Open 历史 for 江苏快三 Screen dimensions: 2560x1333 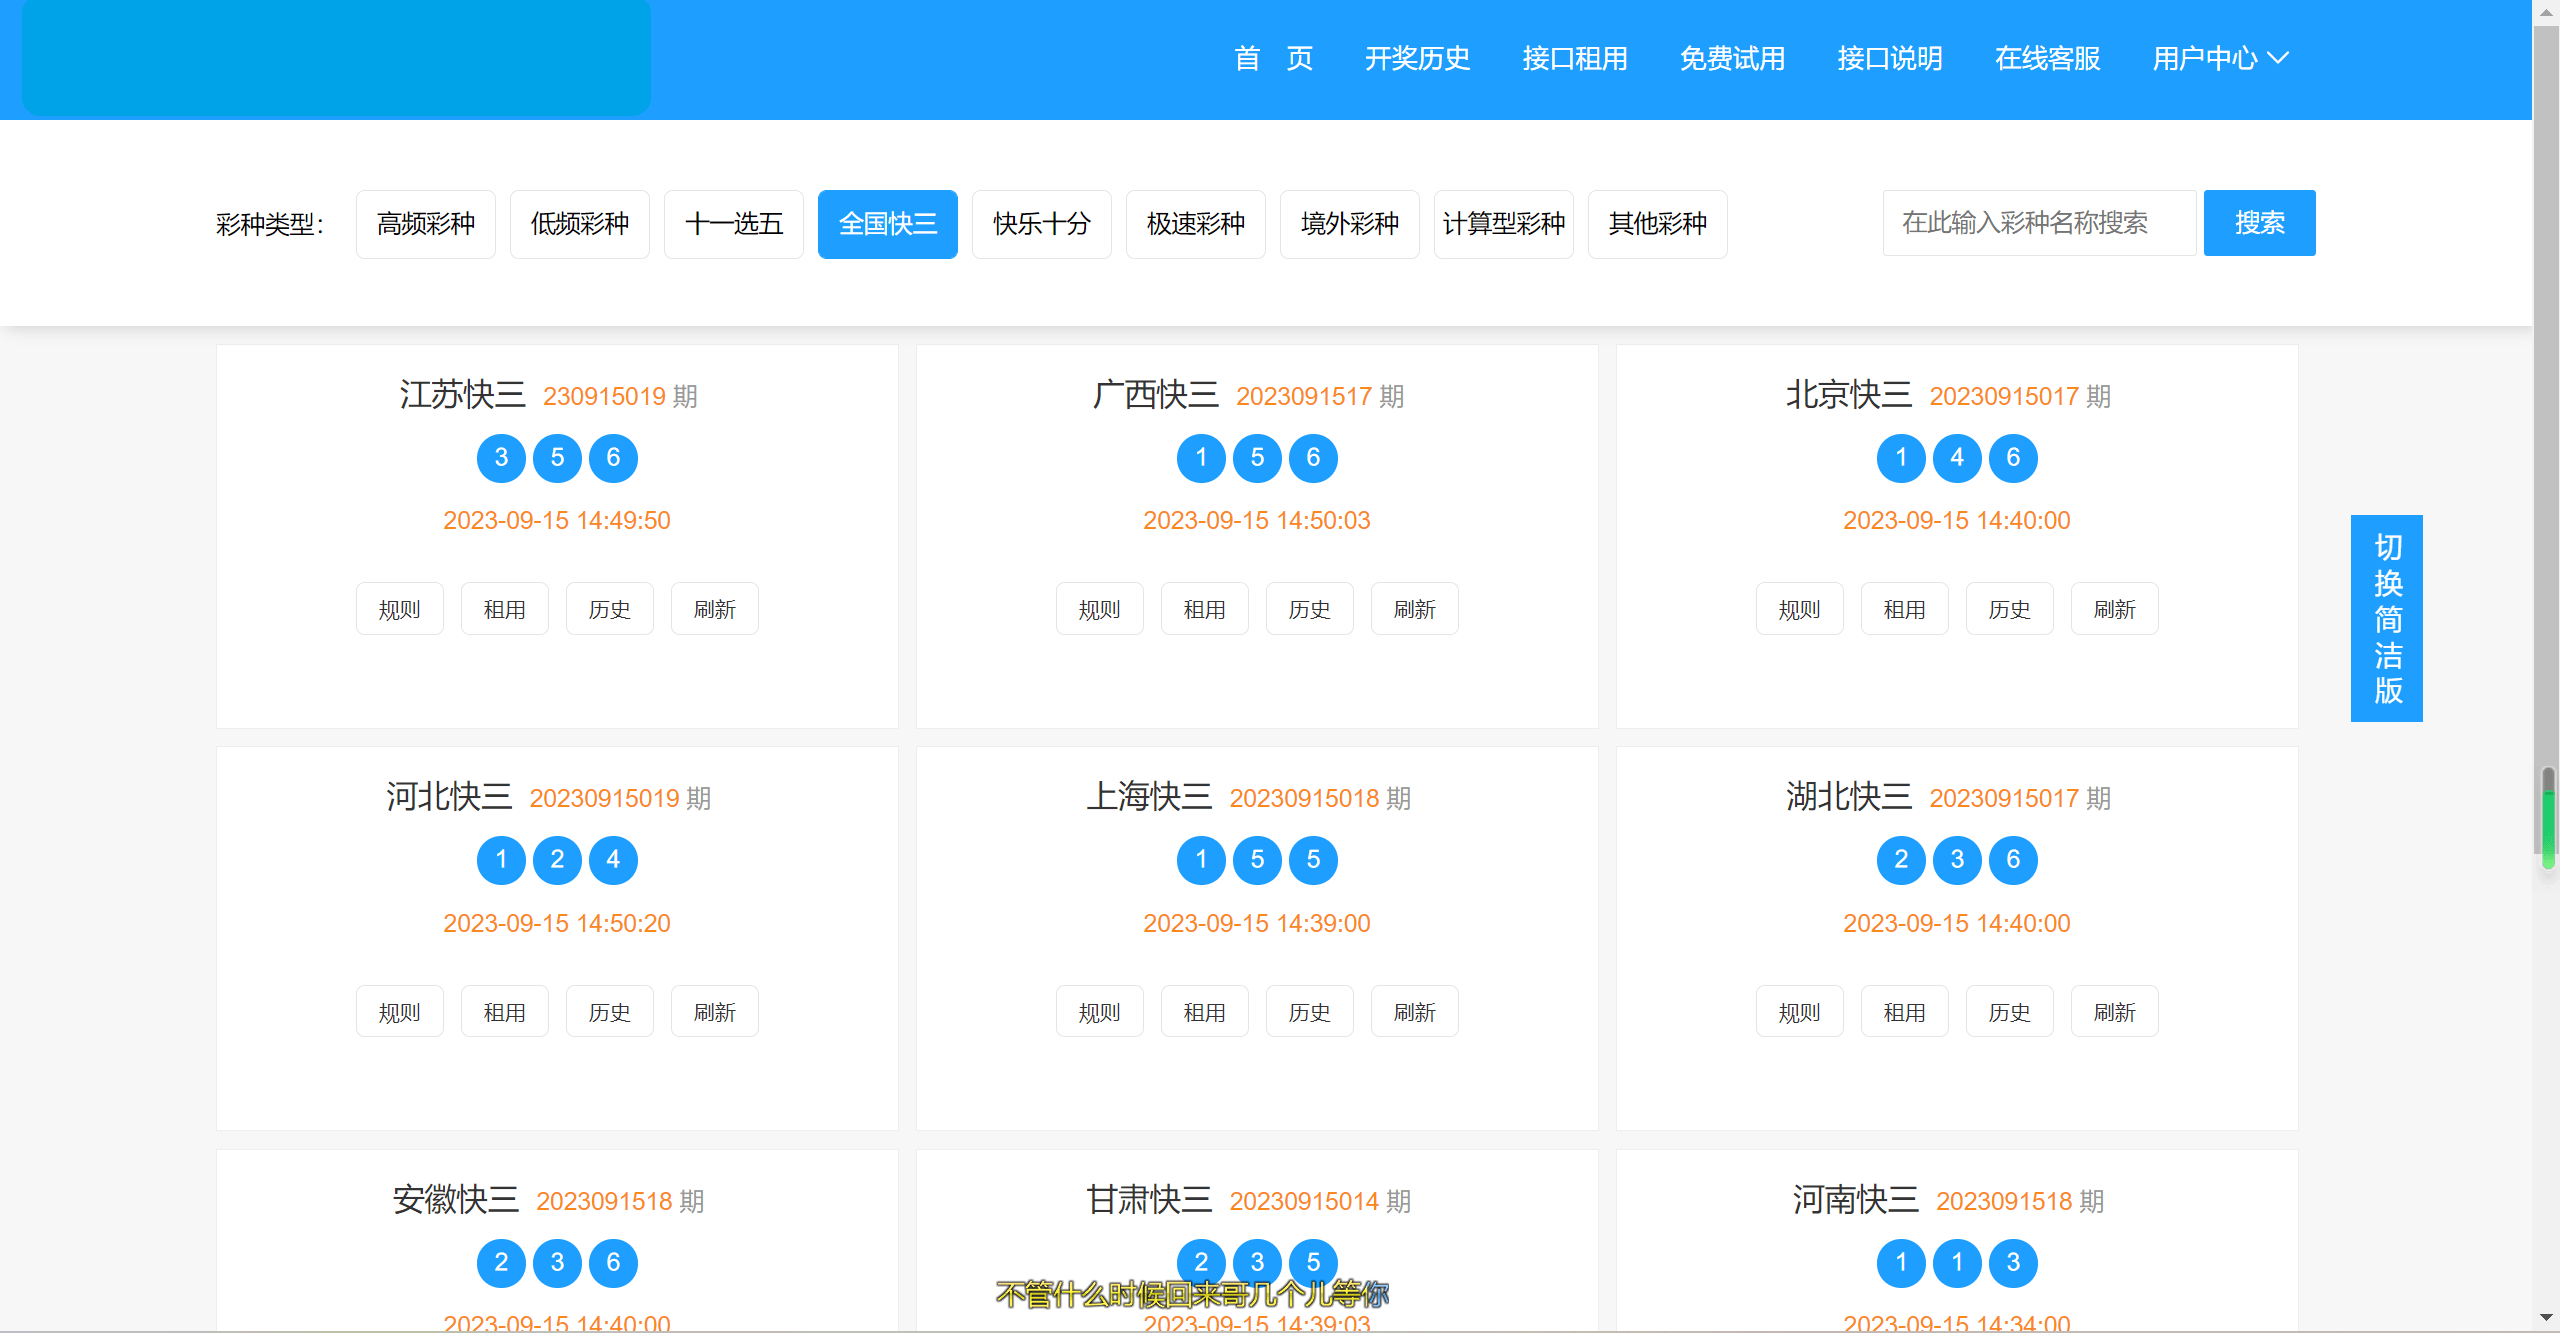pos(610,609)
